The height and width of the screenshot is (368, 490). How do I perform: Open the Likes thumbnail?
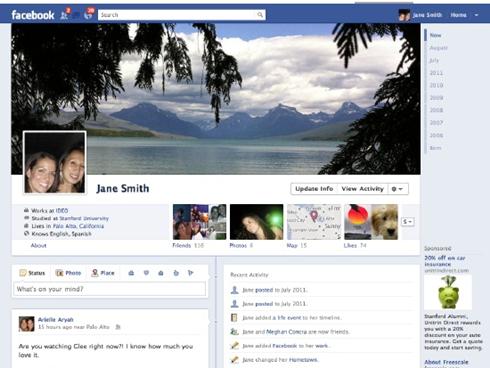pos(371,222)
